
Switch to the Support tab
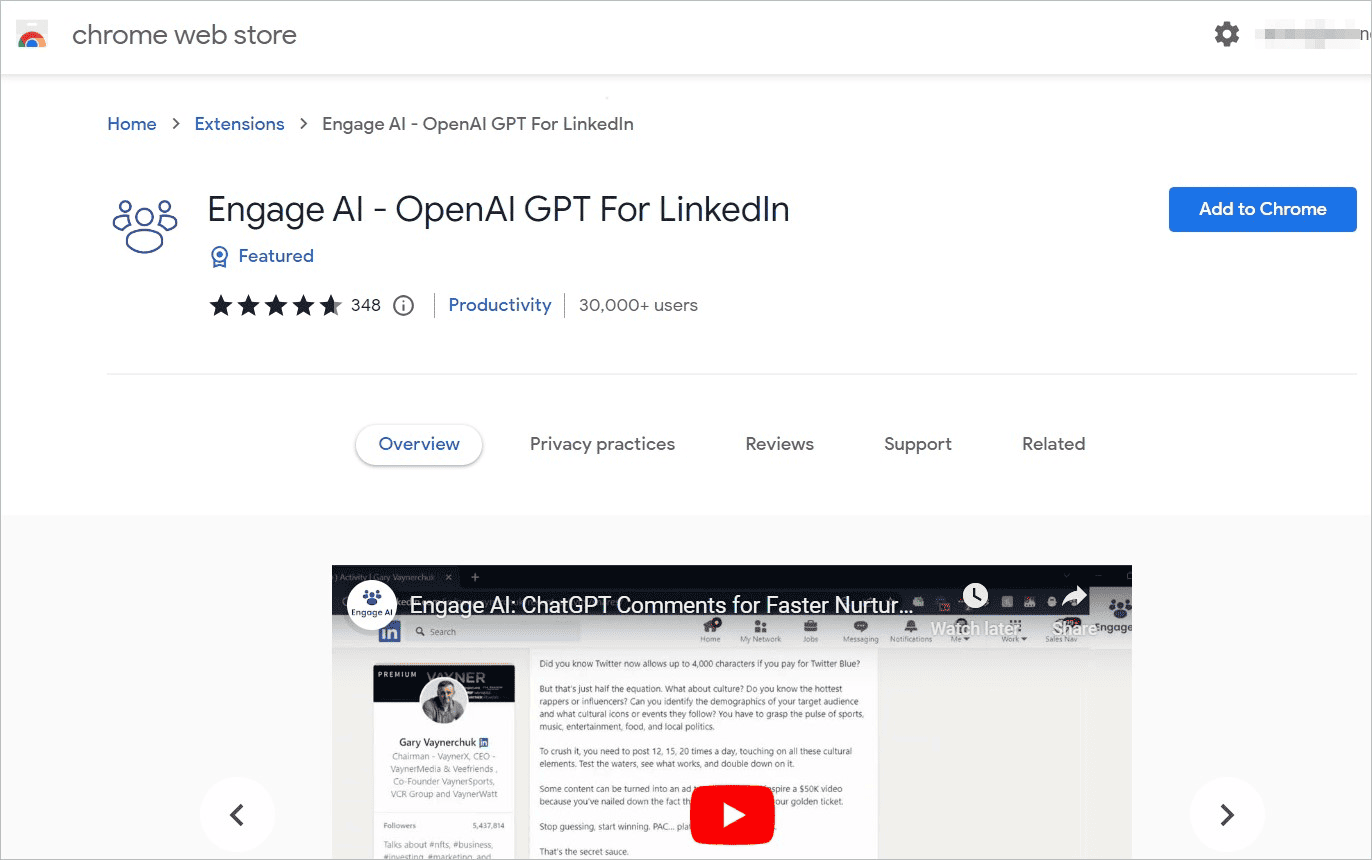point(918,444)
